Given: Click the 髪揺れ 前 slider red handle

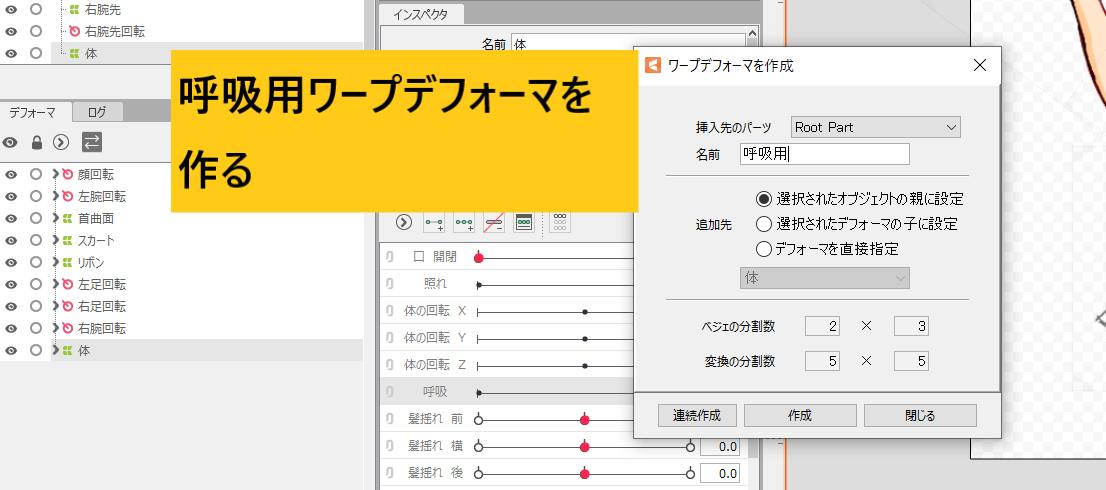Looking at the screenshot, I should point(585,420).
